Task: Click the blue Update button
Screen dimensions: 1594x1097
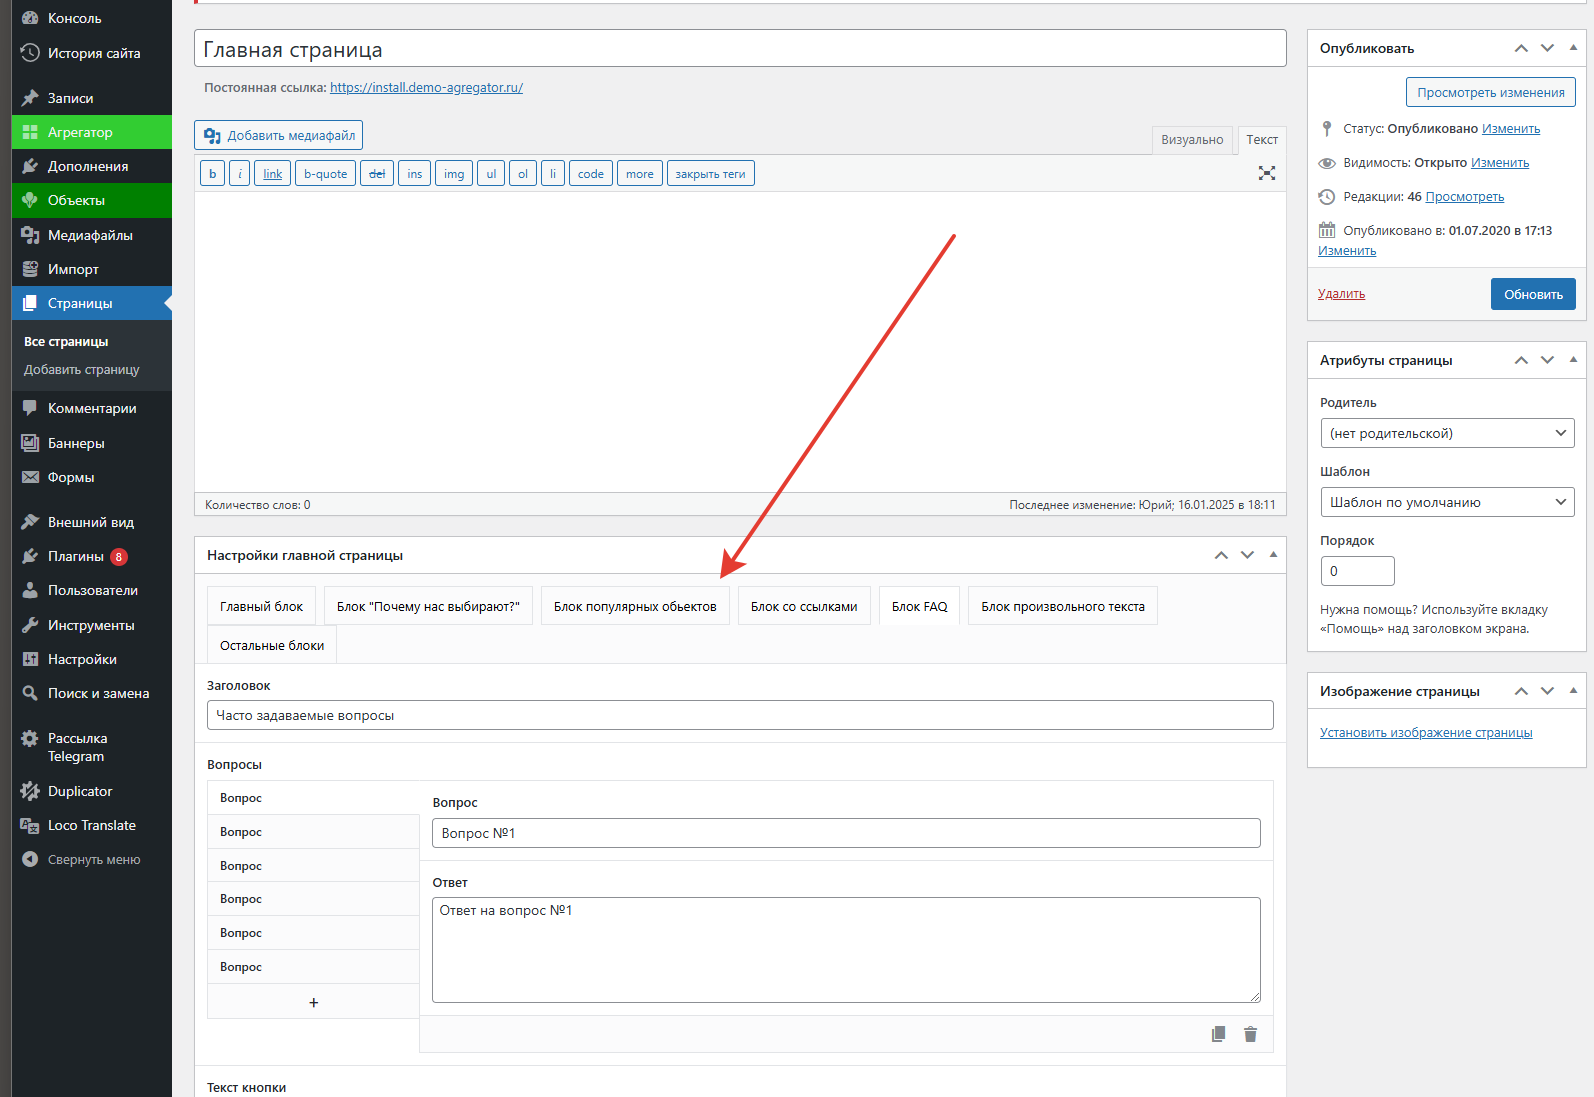Action: 1532,294
